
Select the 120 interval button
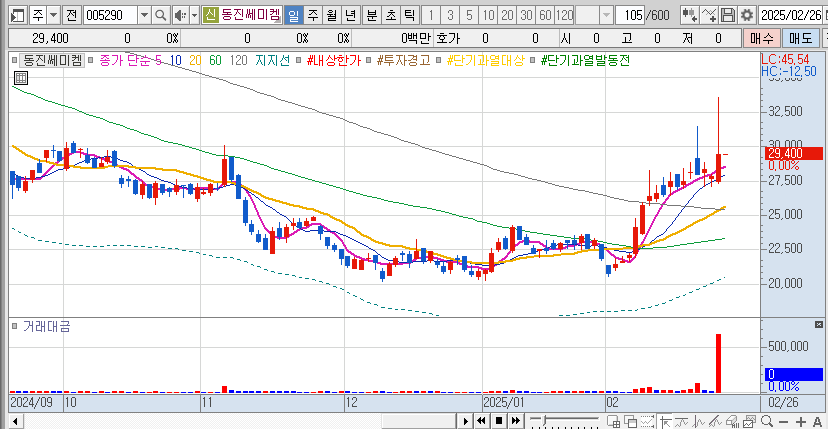[564, 15]
